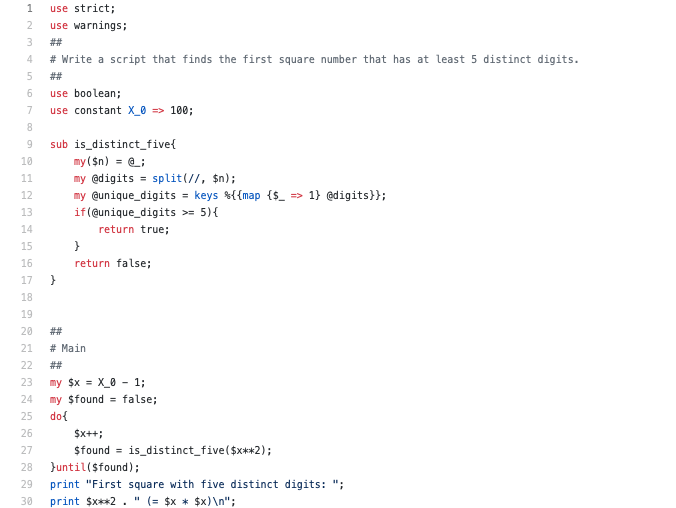The height and width of the screenshot is (508, 676).
Task: Click the '# Main' comment
Action: (x=68, y=348)
